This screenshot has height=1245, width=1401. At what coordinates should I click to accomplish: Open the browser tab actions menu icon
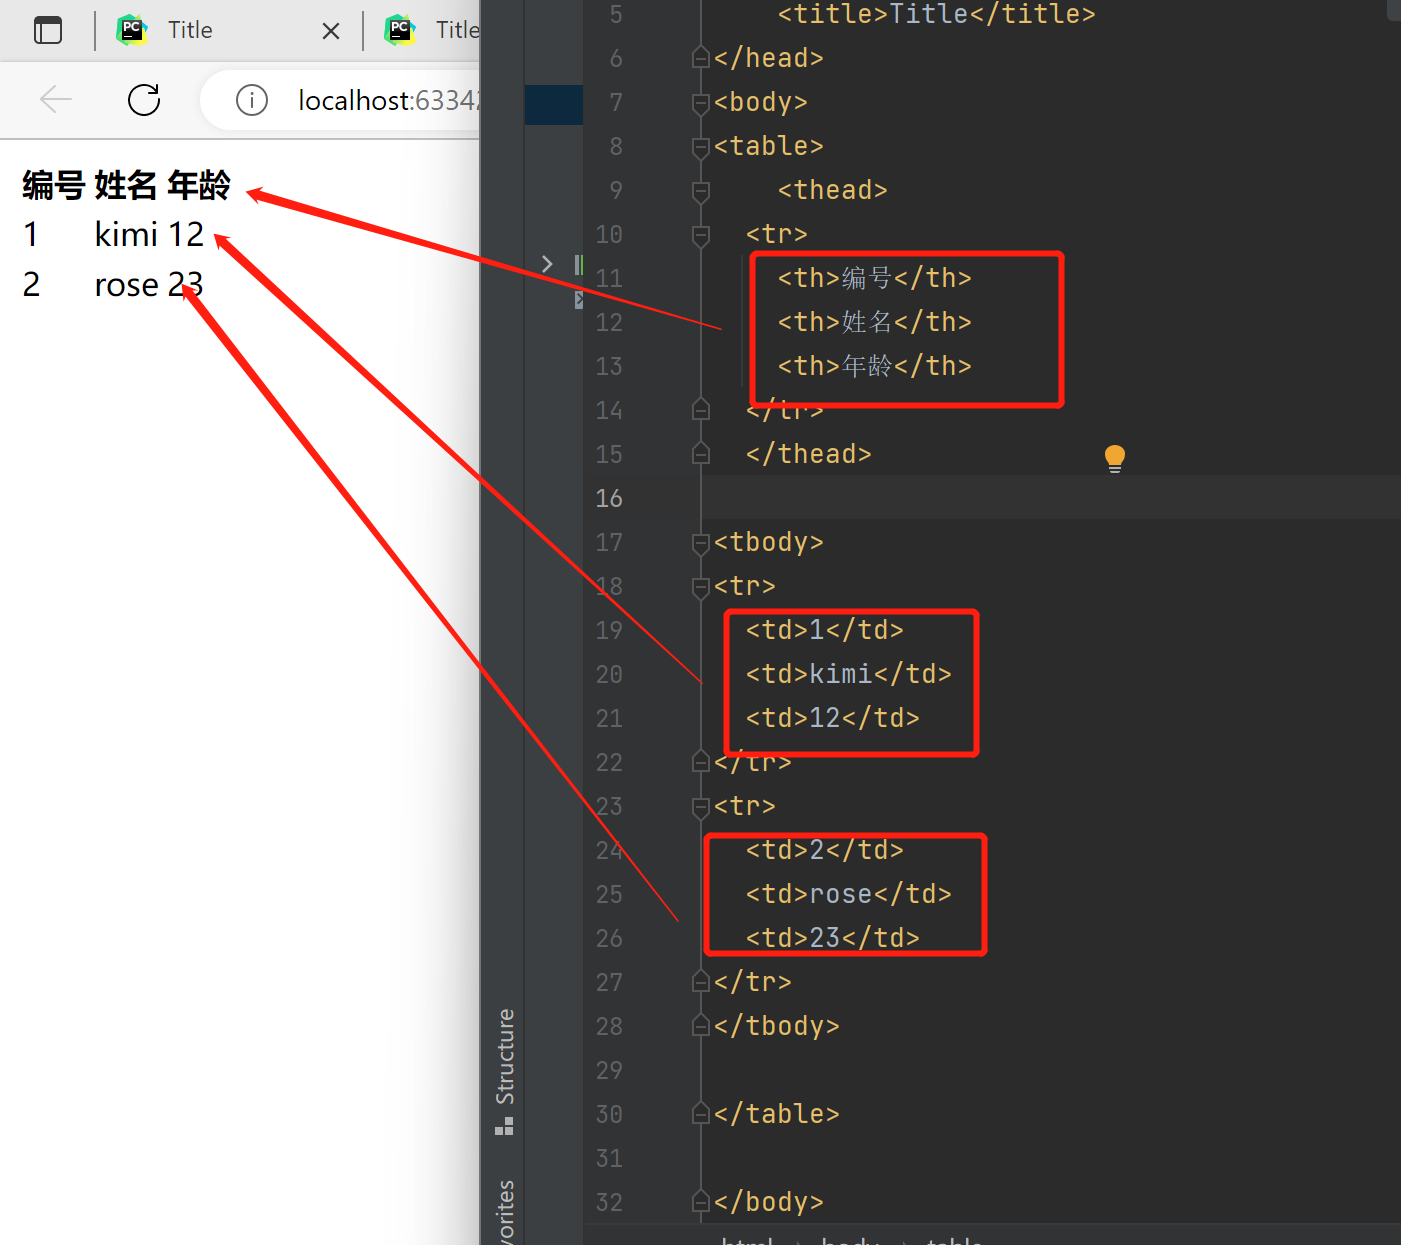48,30
